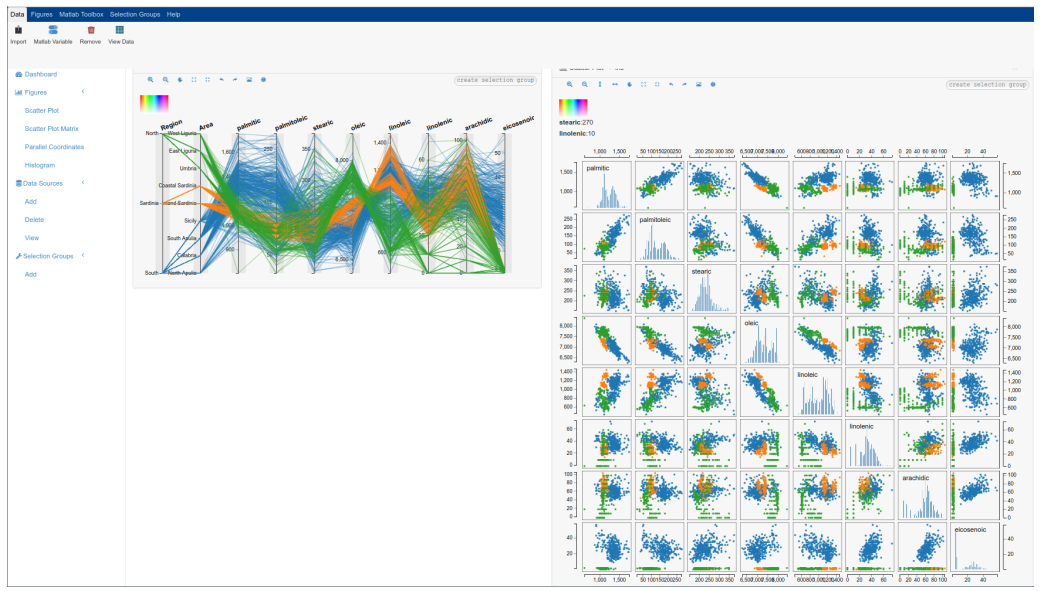This screenshot has width=1043, height=591.
Task: Zoom in on the parallel coordinates plot
Action: (151, 80)
